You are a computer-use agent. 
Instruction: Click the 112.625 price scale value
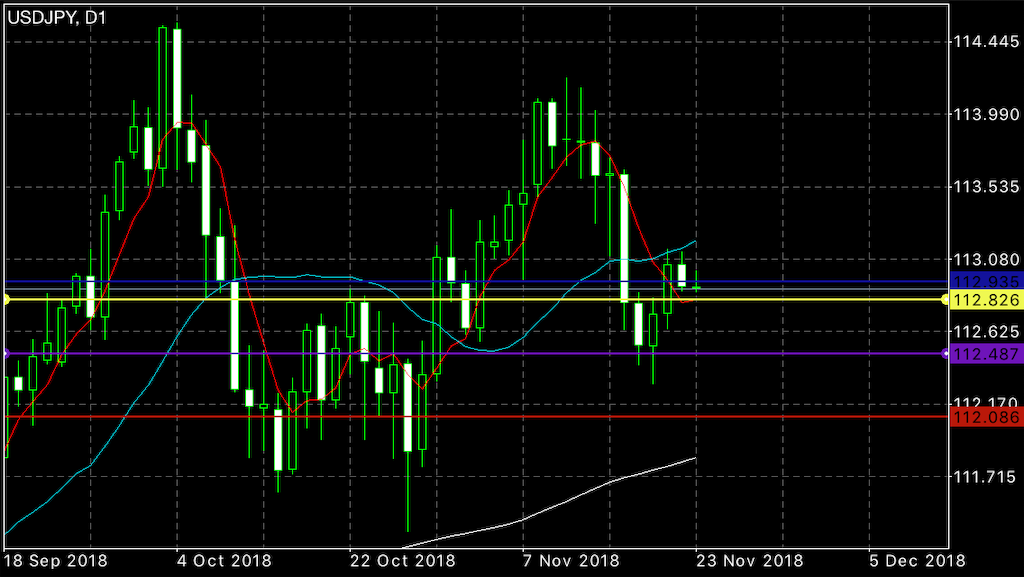(986, 332)
